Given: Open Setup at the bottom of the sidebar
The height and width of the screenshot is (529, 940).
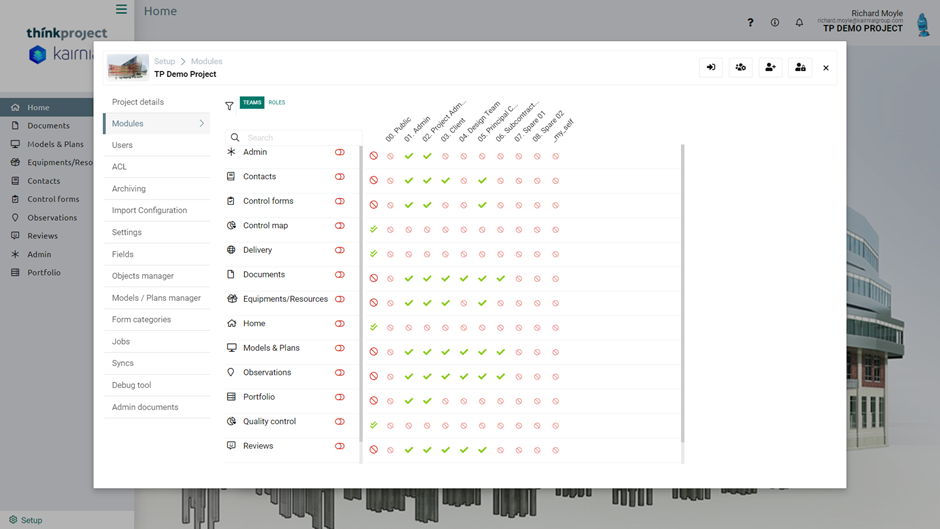Looking at the screenshot, I should [x=31, y=520].
